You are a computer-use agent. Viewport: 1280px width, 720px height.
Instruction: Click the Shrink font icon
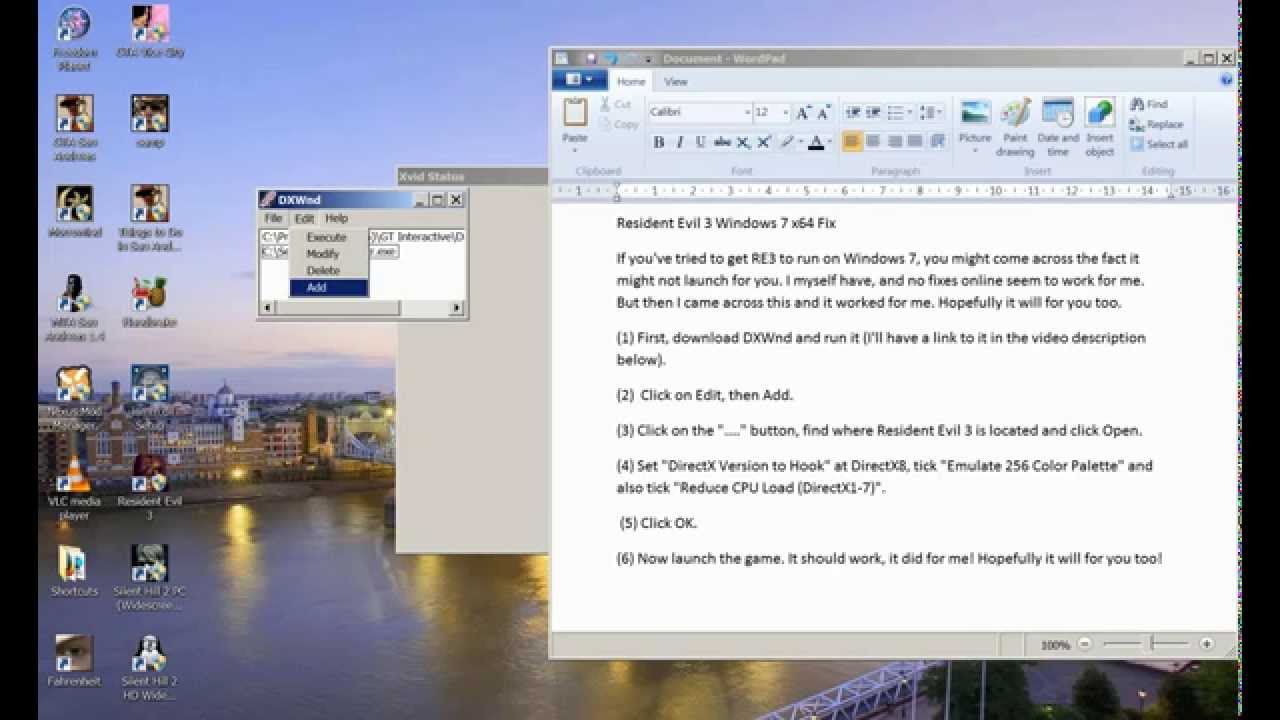(x=823, y=113)
